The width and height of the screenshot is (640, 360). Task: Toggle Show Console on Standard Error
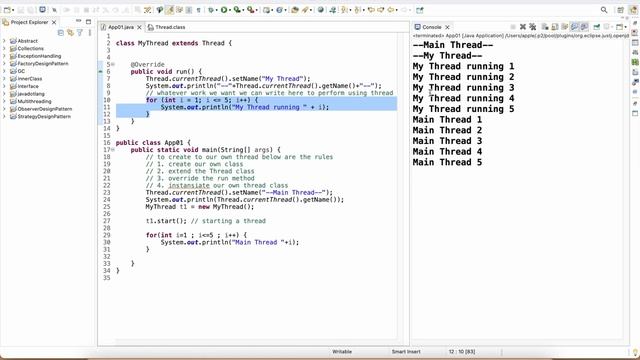(584, 27)
